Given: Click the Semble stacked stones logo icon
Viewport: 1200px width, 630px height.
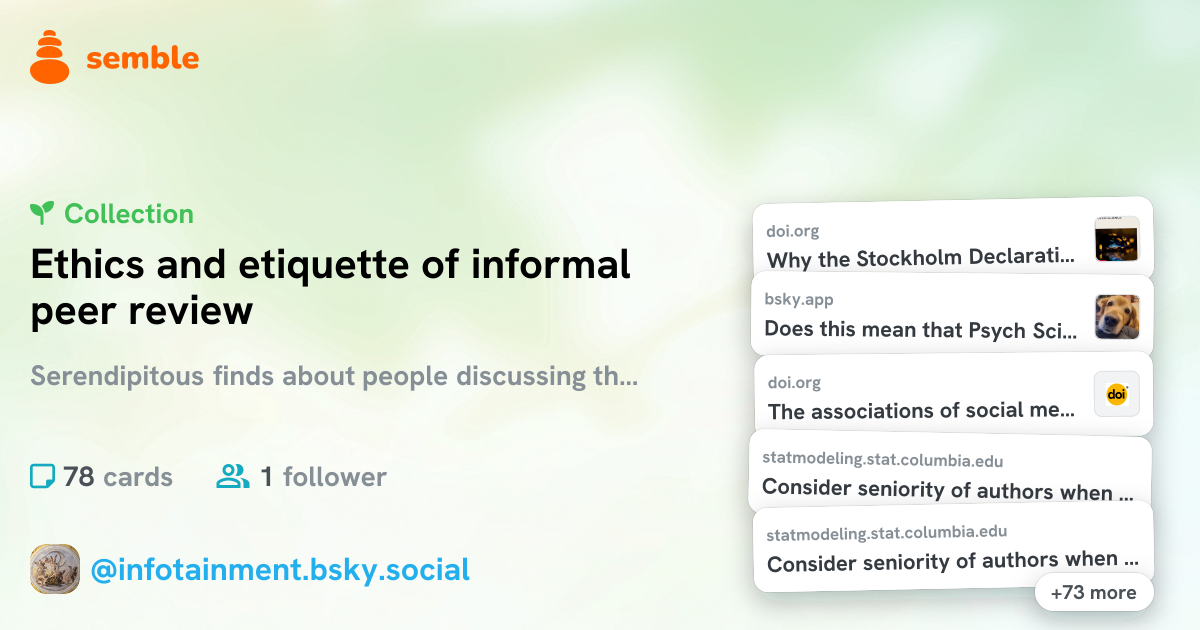Looking at the screenshot, I should tap(50, 57).
